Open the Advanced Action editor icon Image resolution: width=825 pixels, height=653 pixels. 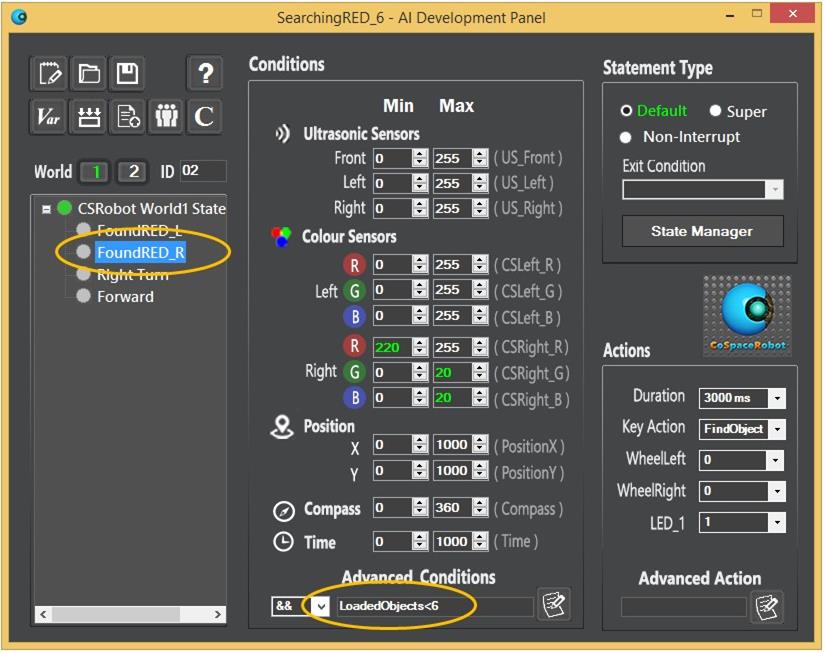pyautogui.click(x=766, y=606)
